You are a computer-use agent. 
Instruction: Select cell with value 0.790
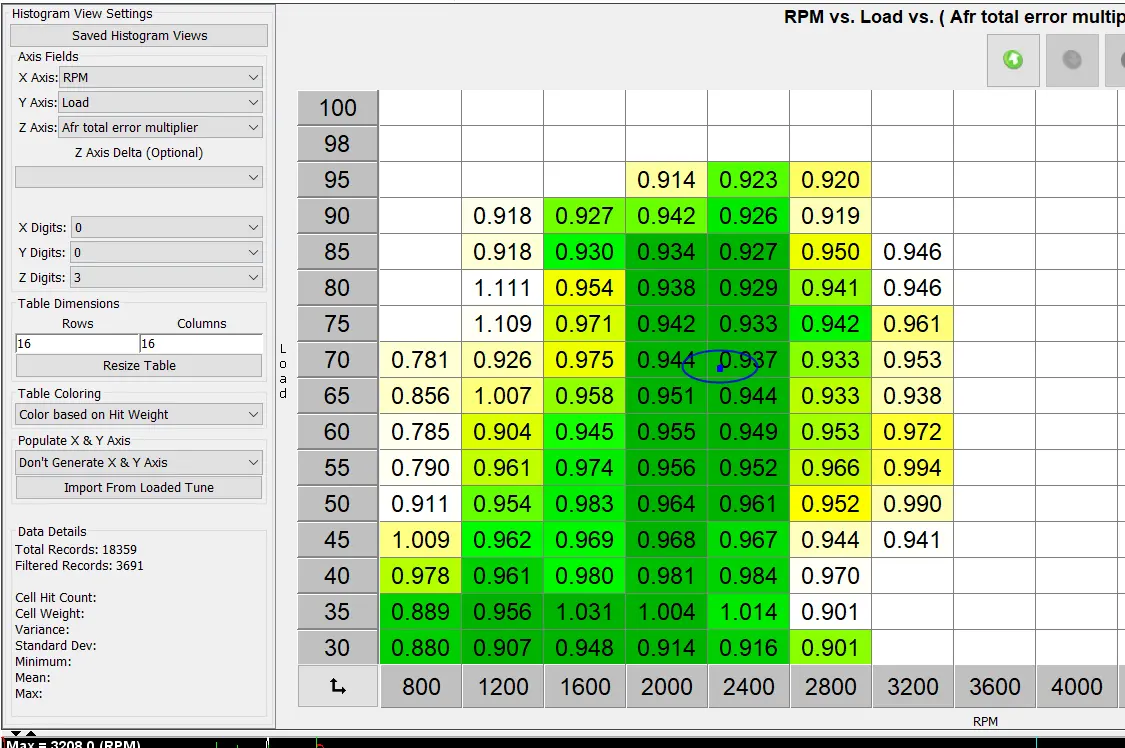tap(420, 468)
